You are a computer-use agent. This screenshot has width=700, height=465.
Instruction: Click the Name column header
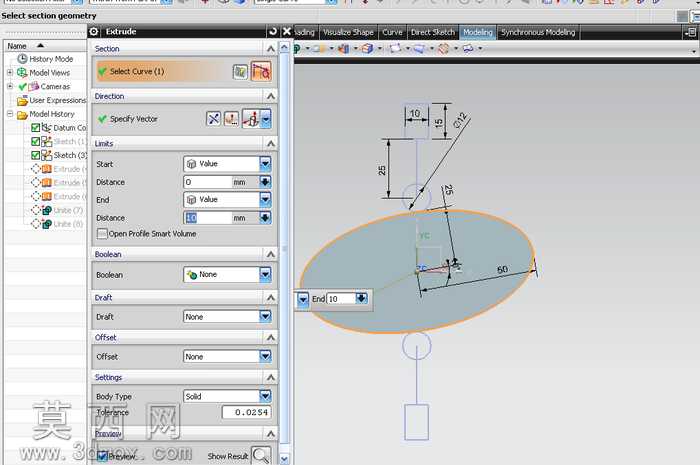click(45, 46)
